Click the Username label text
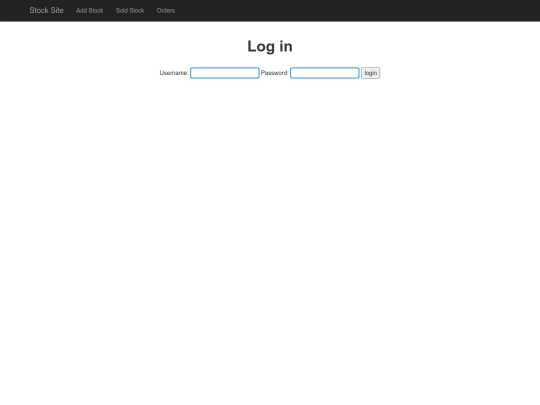Image resolution: width=540 pixels, height=405 pixels. coord(174,73)
